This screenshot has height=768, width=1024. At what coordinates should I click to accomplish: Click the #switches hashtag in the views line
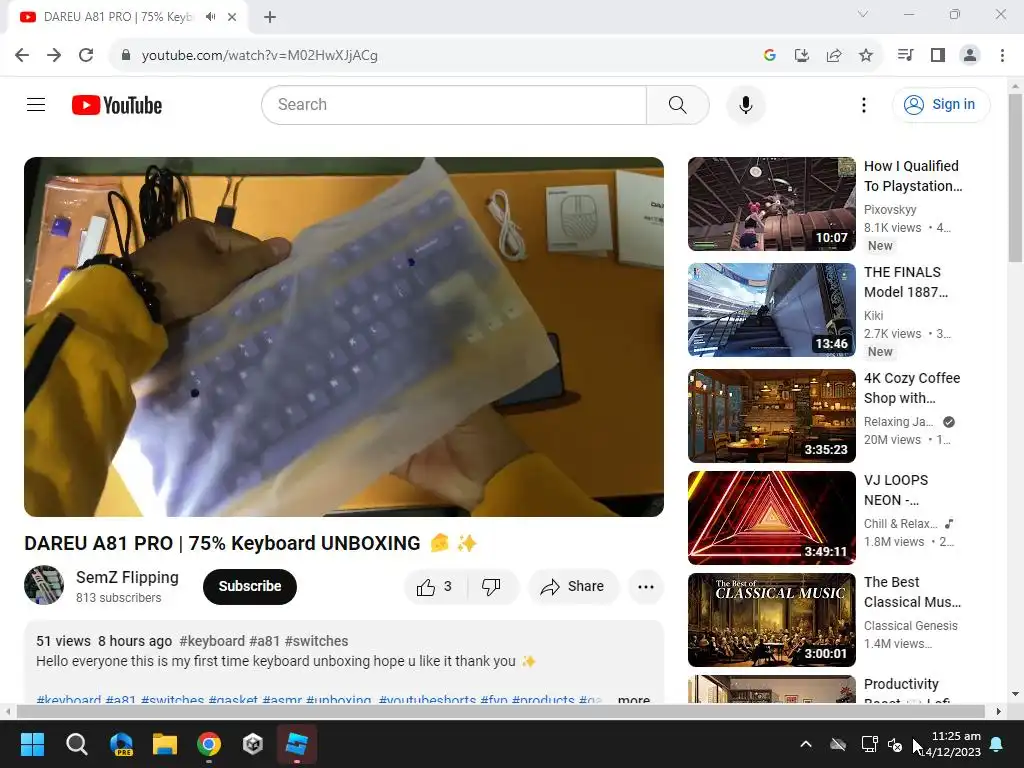coord(316,641)
